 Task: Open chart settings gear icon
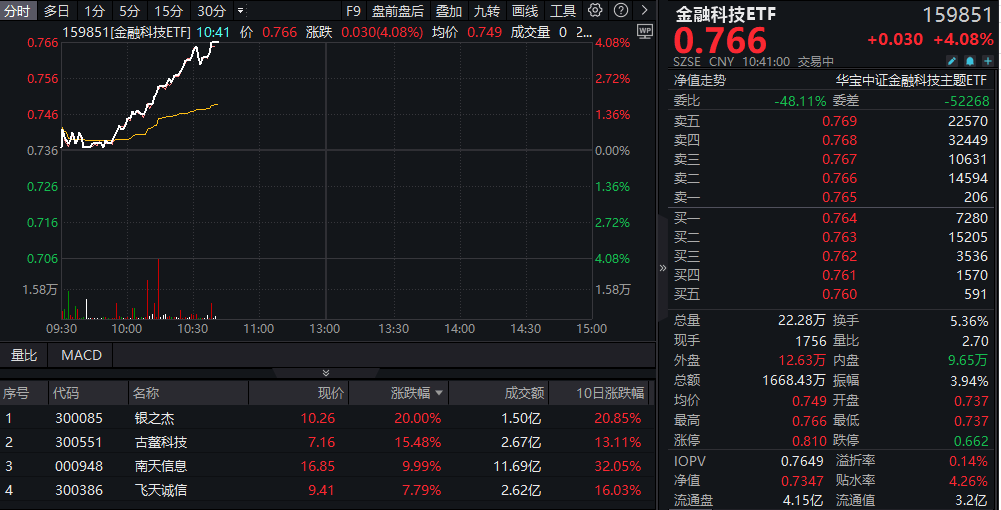tap(595, 11)
